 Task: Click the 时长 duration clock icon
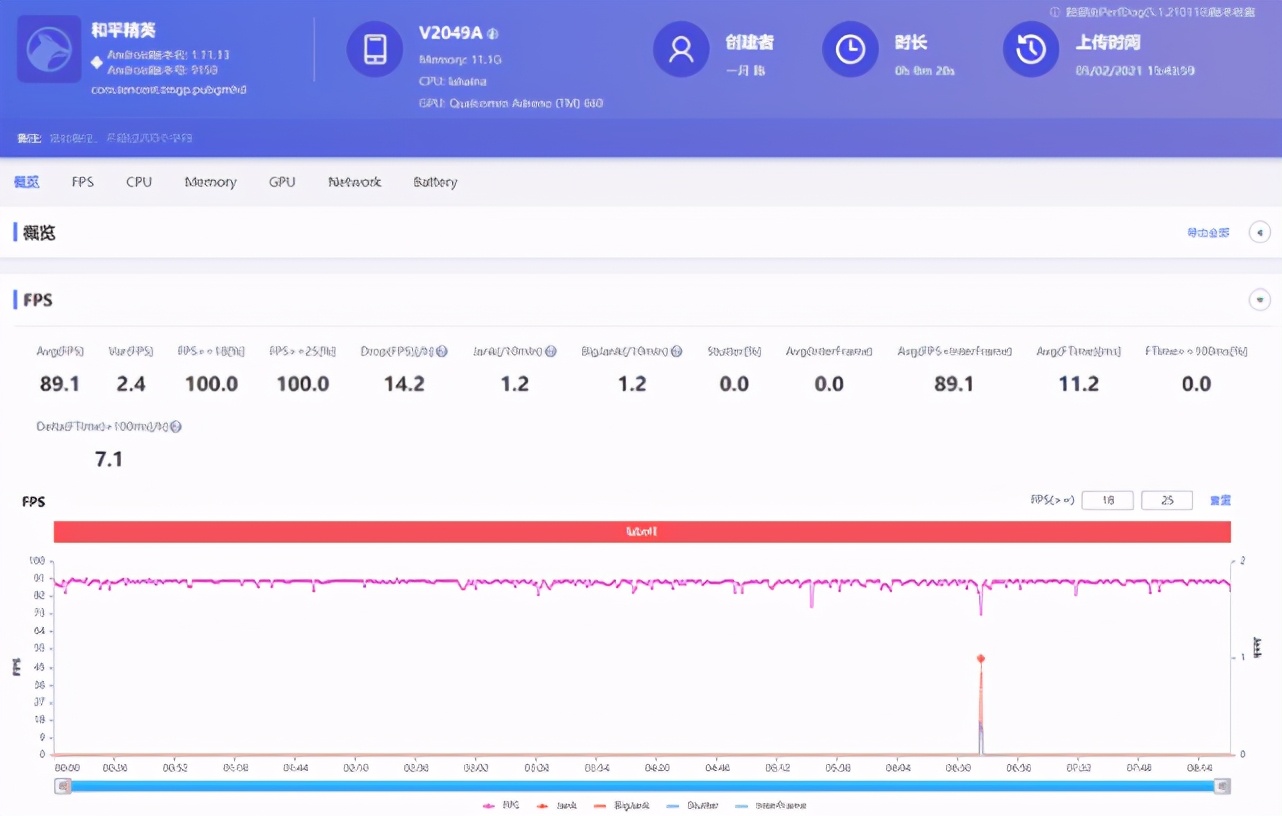tap(850, 49)
